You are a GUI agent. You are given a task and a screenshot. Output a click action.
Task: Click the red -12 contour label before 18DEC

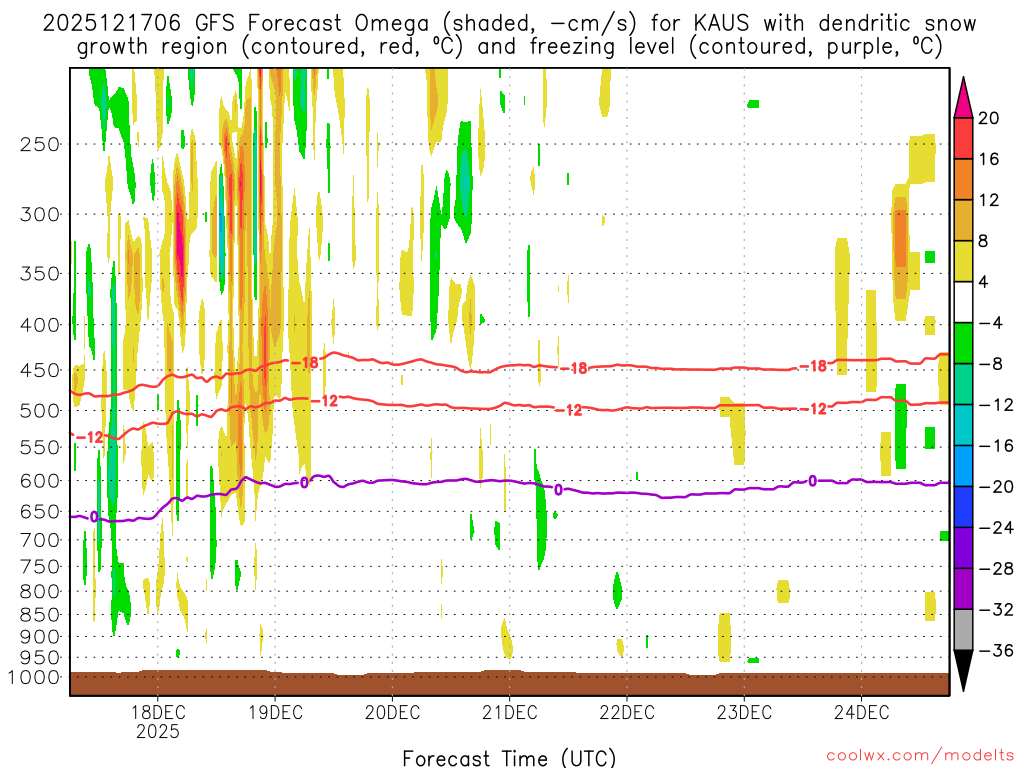click(90, 437)
